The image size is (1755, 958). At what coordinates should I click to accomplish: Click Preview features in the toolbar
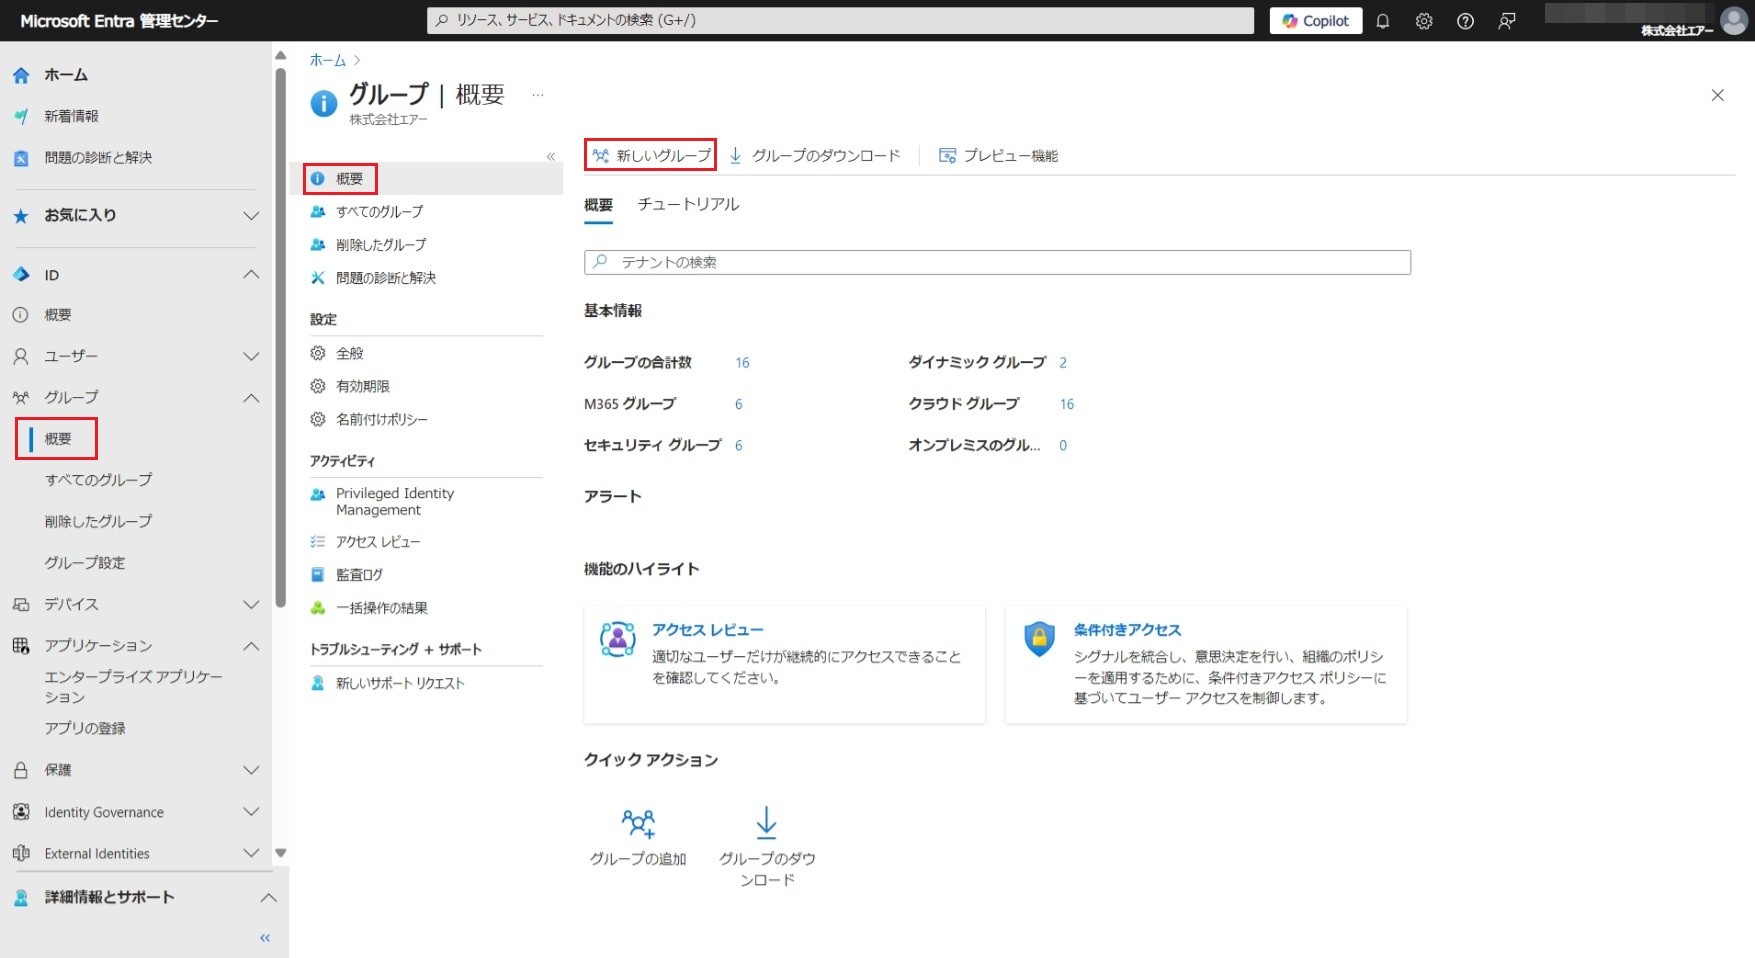coord(998,156)
